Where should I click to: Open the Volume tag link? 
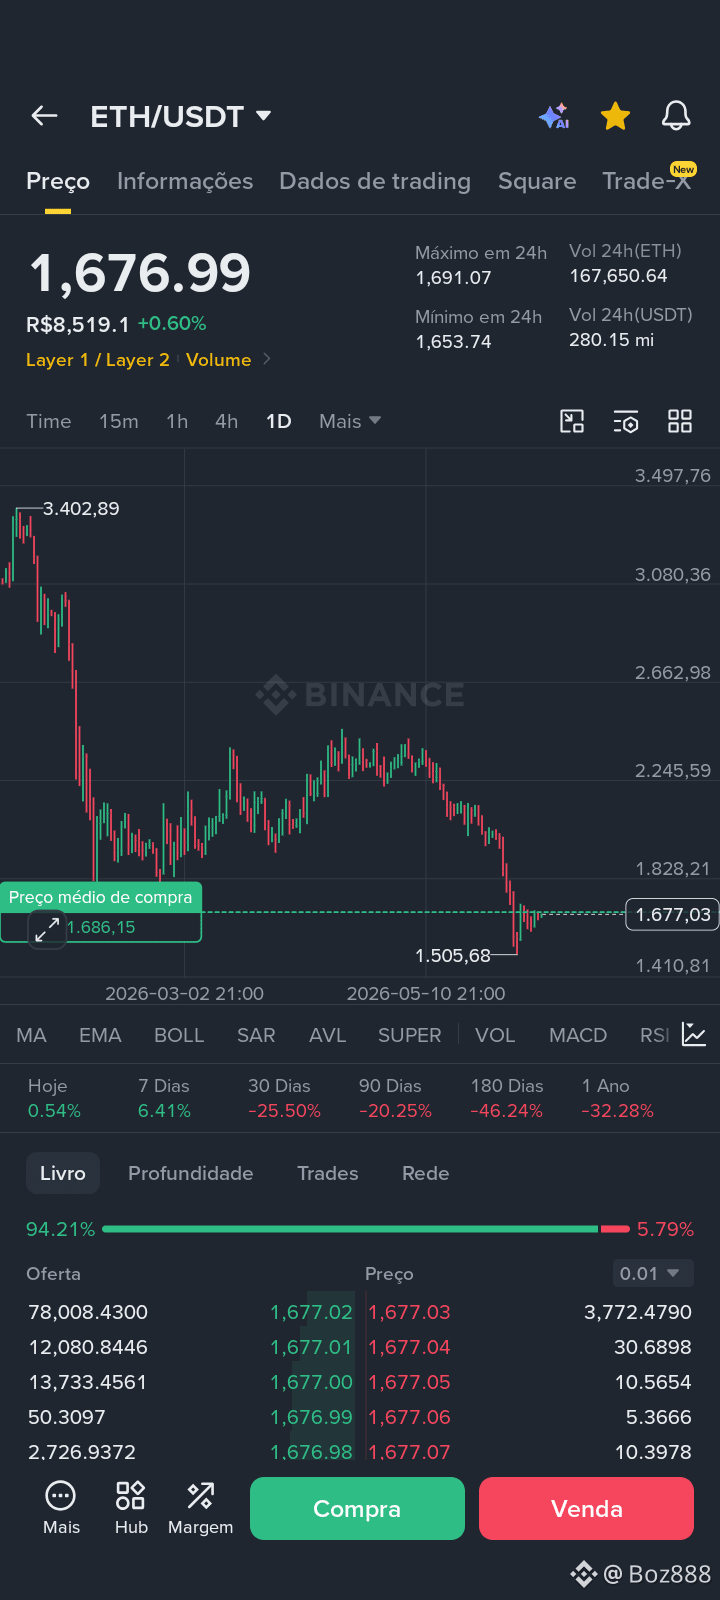[218, 359]
